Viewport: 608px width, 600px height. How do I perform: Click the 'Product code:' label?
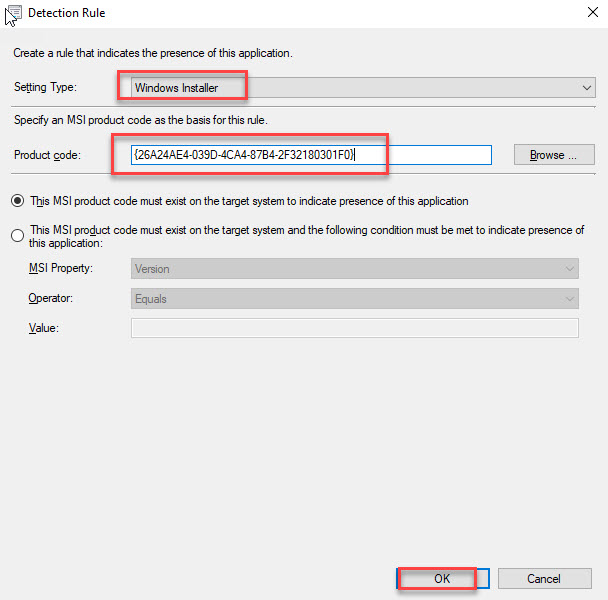[47, 155]
